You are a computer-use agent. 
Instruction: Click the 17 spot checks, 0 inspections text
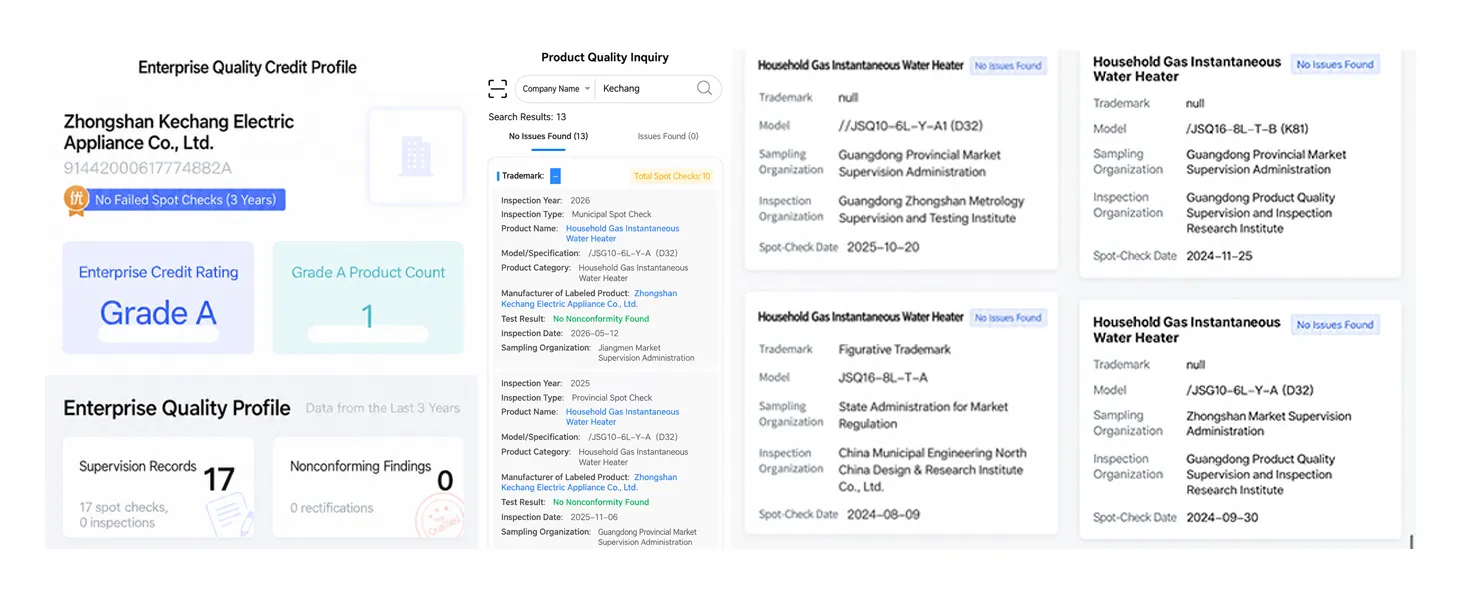(124, 515)
